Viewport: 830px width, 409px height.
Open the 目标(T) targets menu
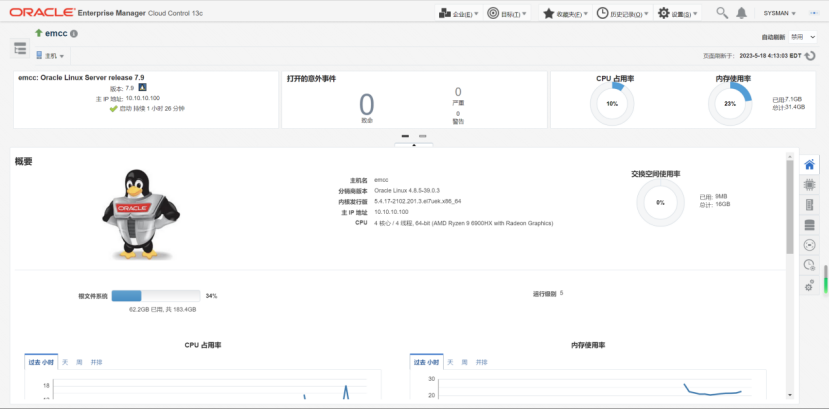[x=507, y=13]
